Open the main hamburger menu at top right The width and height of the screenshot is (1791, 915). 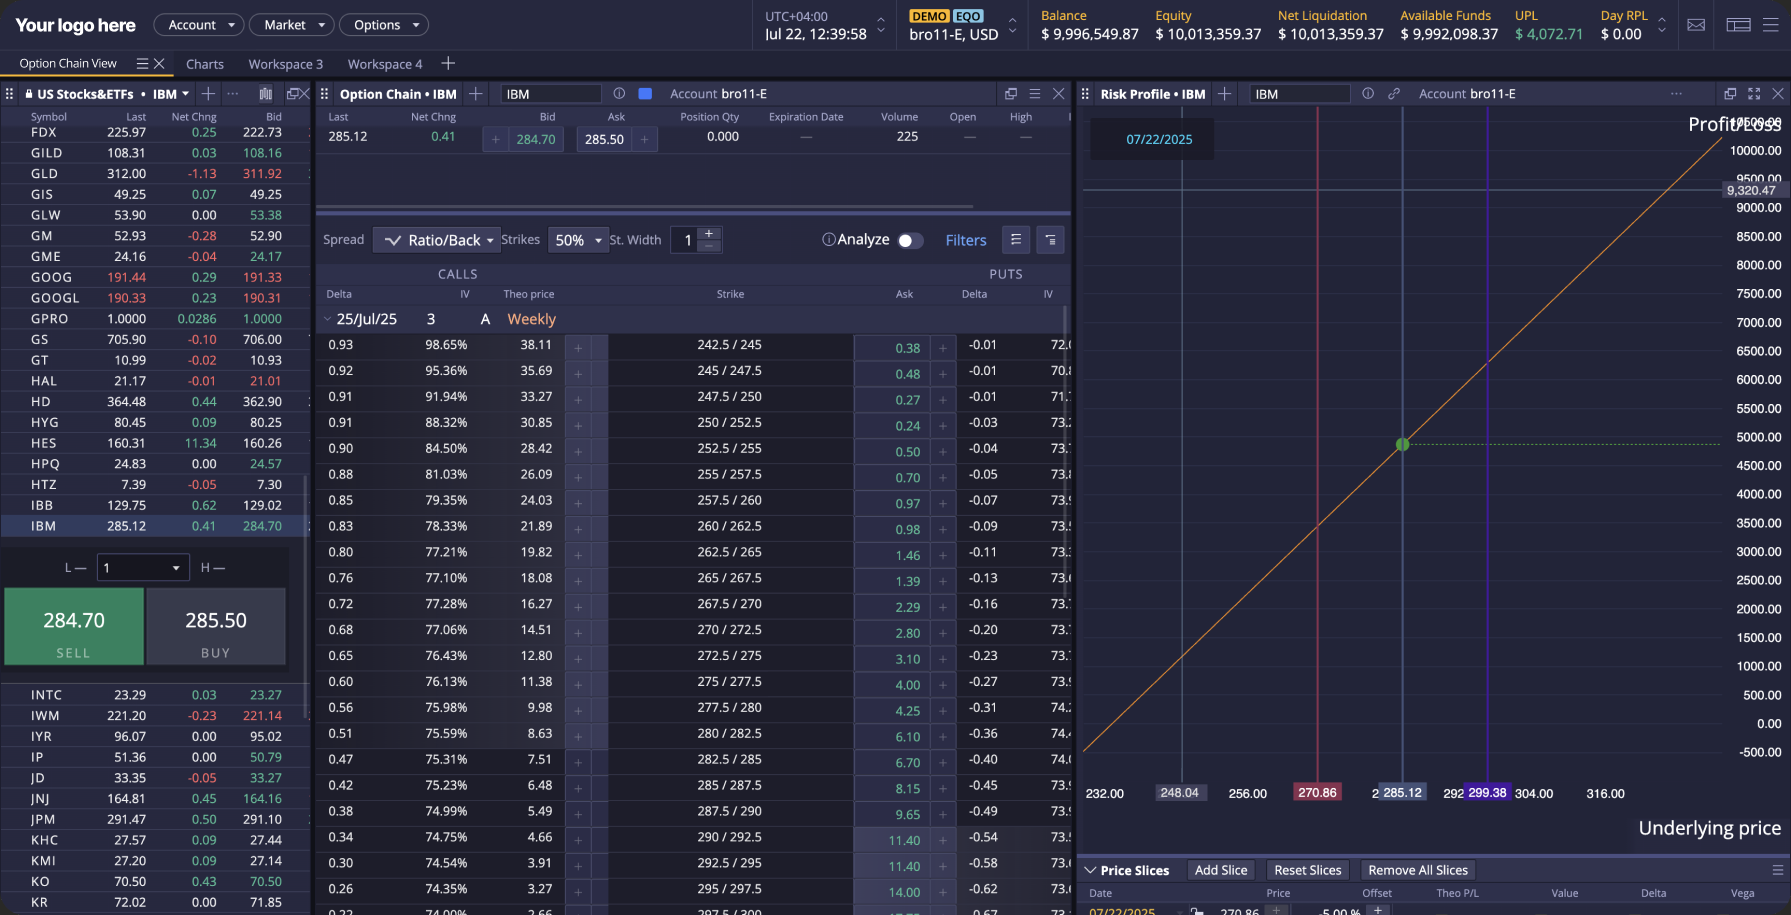pos(1771,25)
